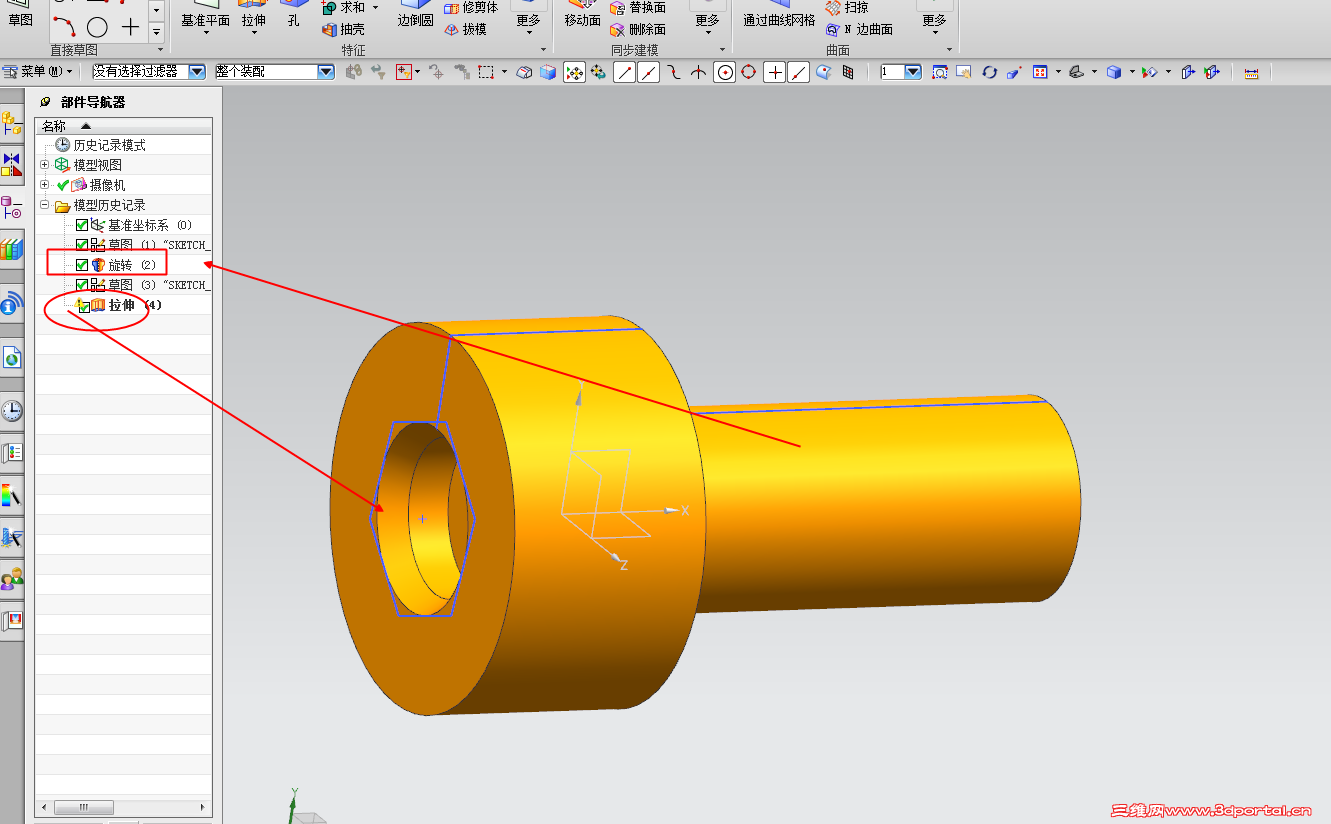
Task: Click the 修剪体 (Trim Body) tool
Action: tap(470, 8)
